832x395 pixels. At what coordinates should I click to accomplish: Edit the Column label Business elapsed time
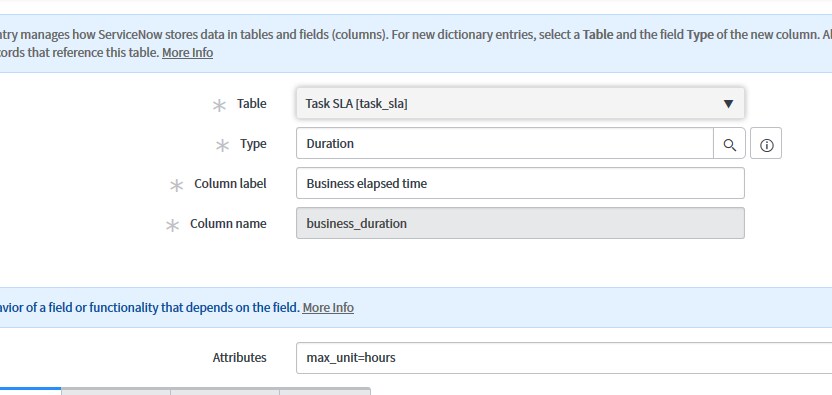pos(520,183)
